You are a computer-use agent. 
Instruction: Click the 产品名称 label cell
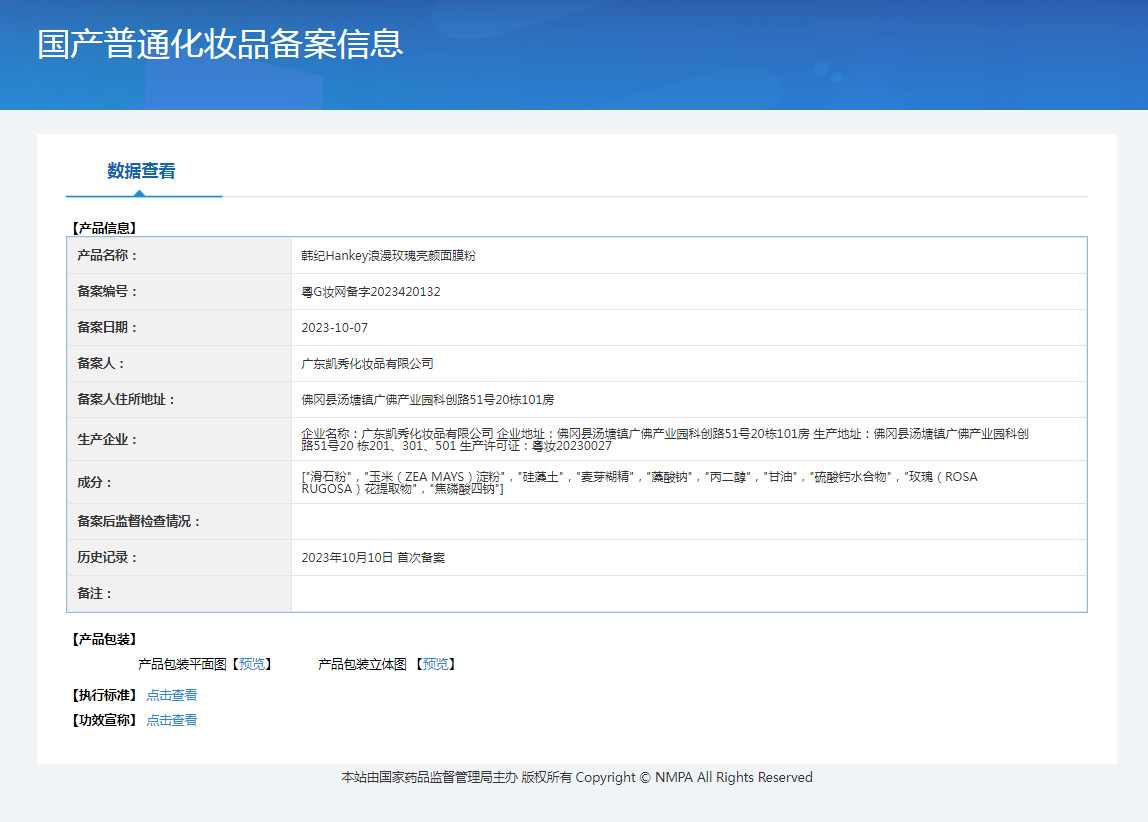(107, 256)
